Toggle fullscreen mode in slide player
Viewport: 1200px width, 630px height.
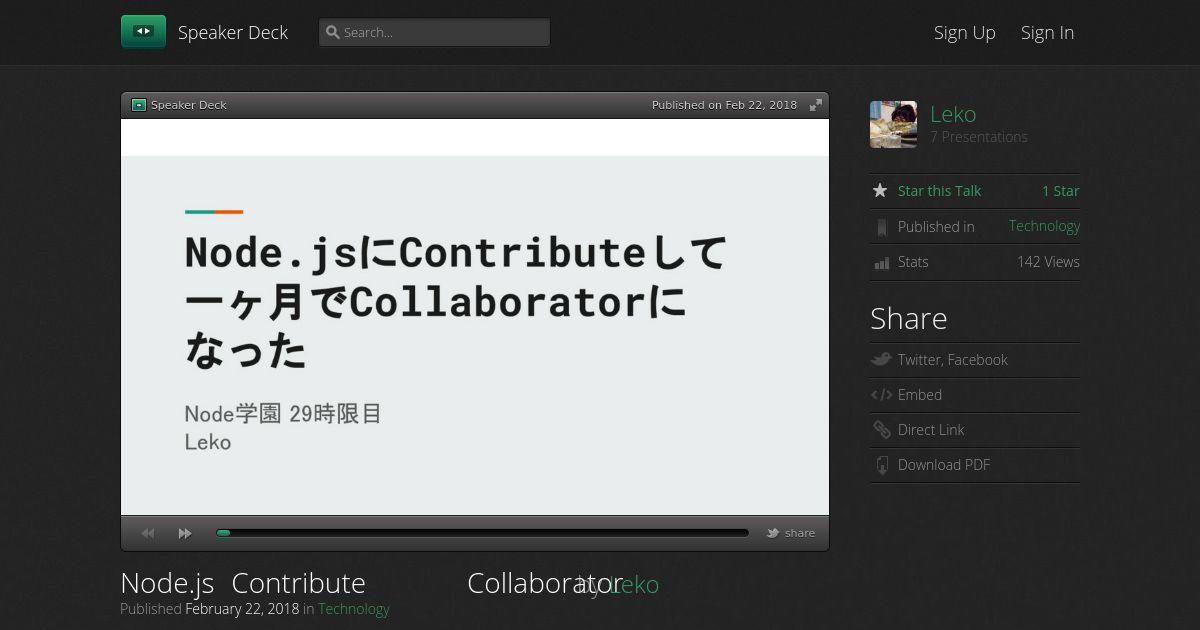[816, 105]
